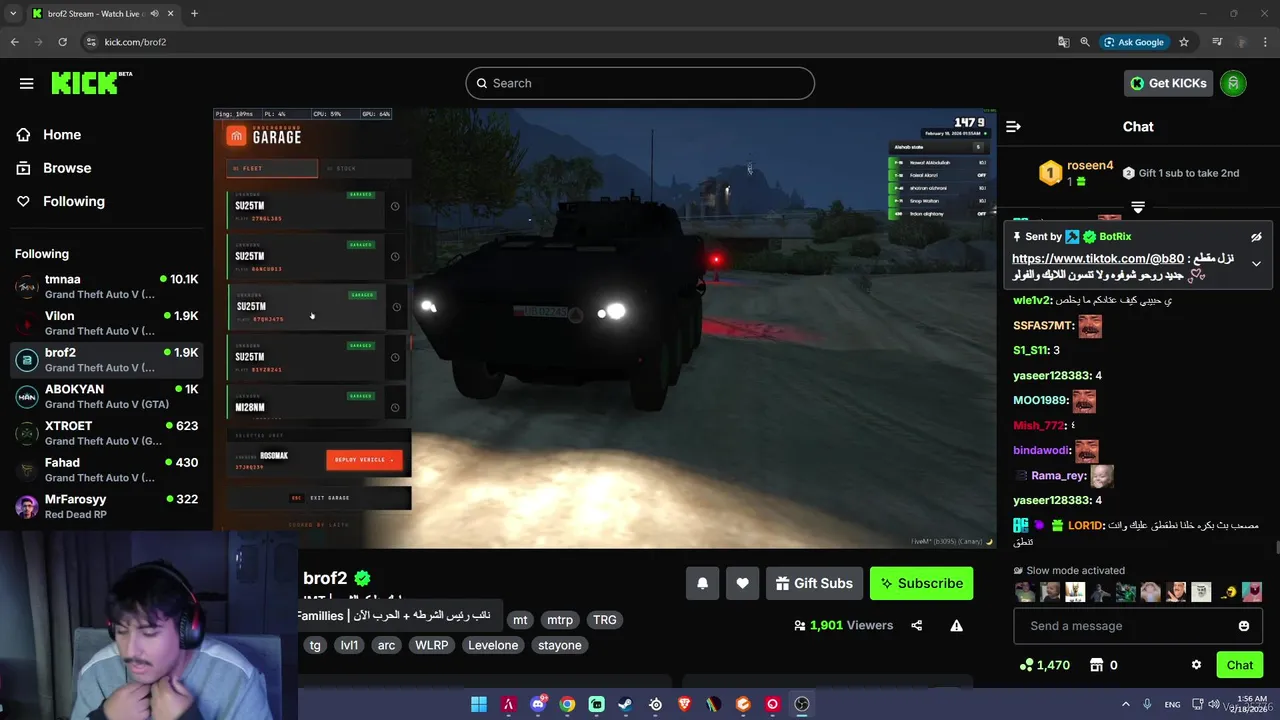Click the TRG tag
1280x720 pixels.
point(605,620)
